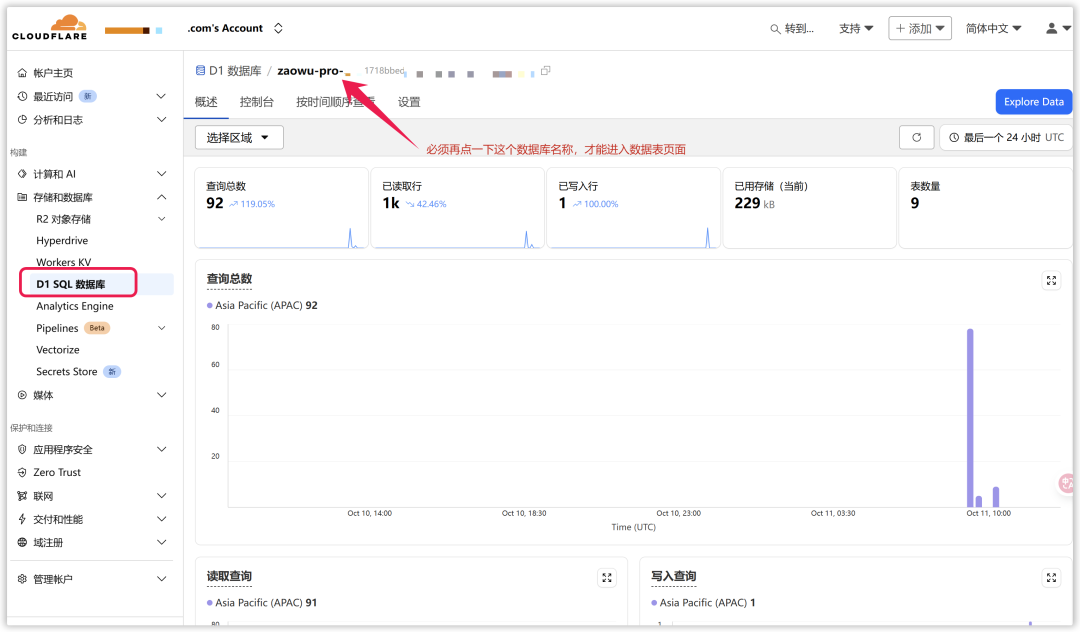Expand the 读取查询 chart fullscreen icon
The width and height of the screenshot is (1080, 632).
pyautogui.click(x=607, y=578)
